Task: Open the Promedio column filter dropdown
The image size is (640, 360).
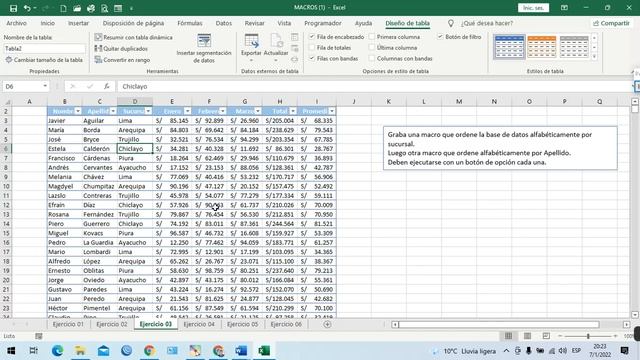Action: [x=332, y=111]
